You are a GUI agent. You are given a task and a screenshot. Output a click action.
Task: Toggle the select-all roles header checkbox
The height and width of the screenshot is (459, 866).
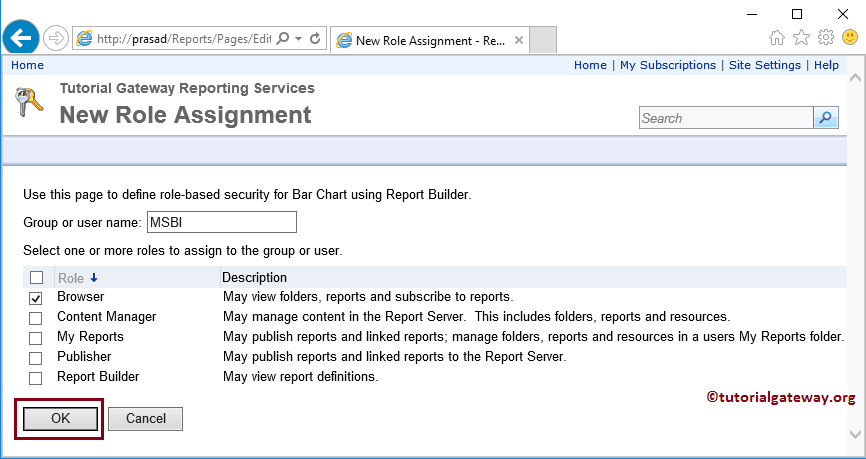(x=36, y=278)
